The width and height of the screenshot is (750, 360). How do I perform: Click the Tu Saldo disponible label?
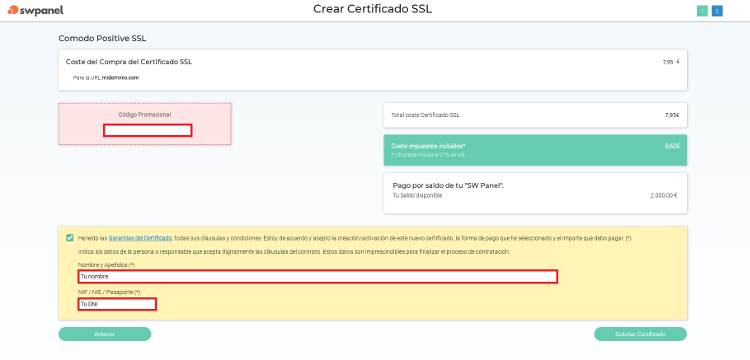tap(417, 196)
